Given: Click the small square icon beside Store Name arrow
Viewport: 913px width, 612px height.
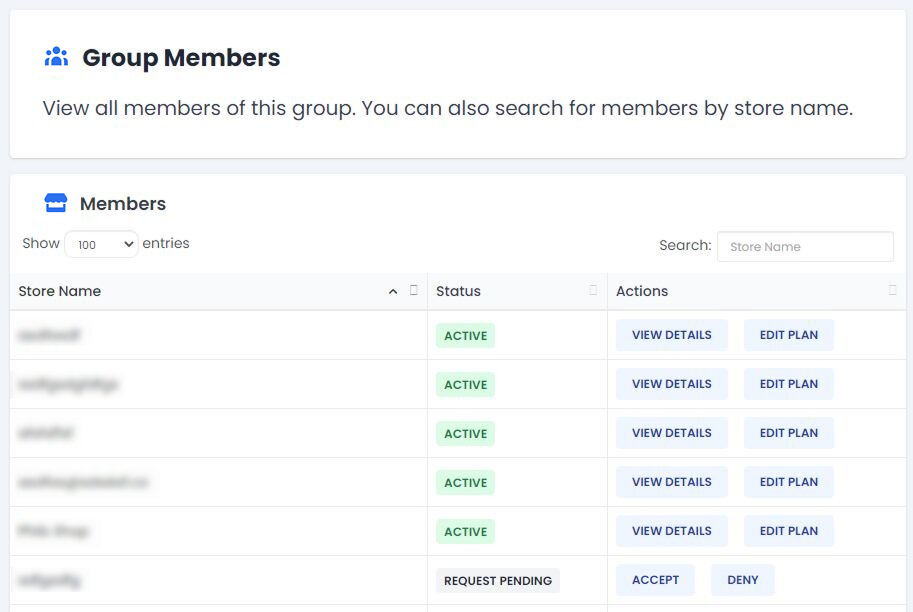Looking at the screenshot, I should coord(414,291).
